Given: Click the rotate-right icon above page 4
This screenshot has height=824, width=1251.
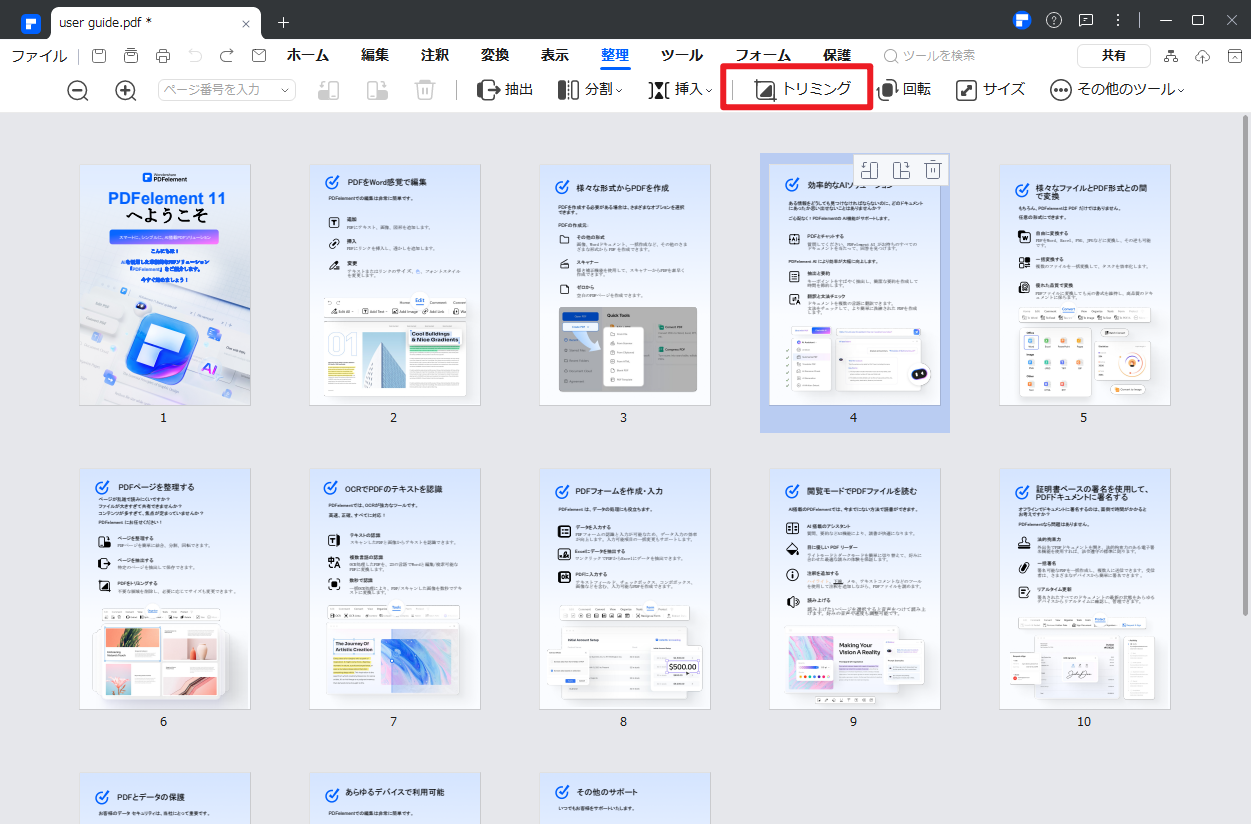Looking at the screenshot, I should 901,170.
